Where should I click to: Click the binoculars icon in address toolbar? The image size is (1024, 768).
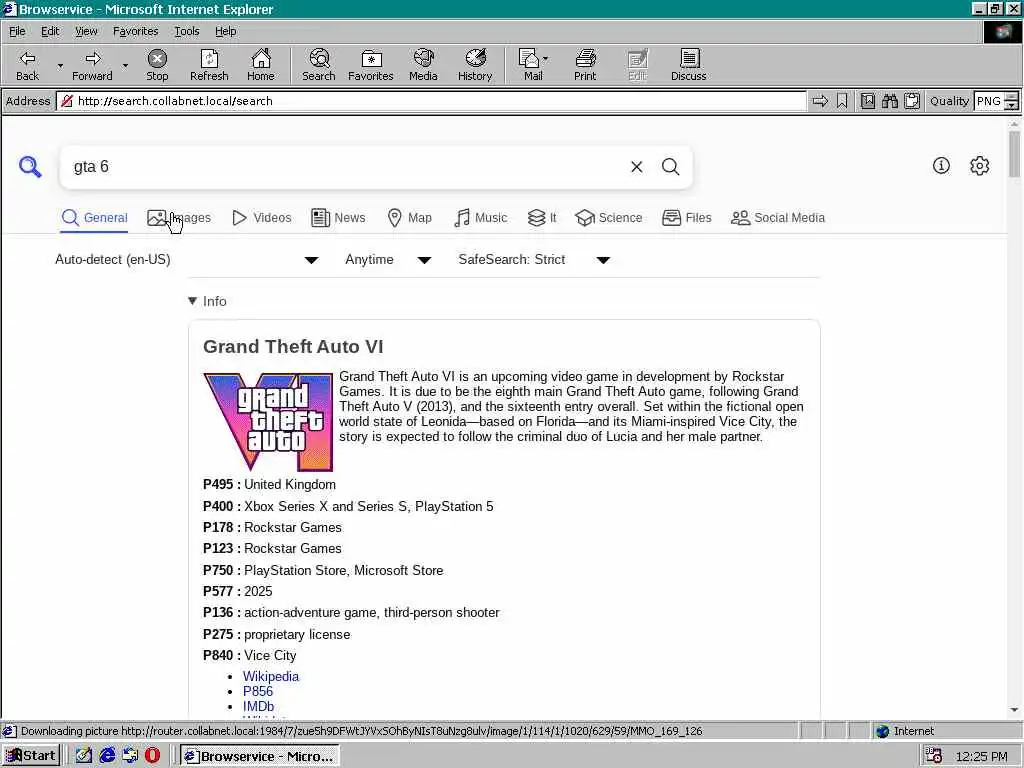click(889, 101)
